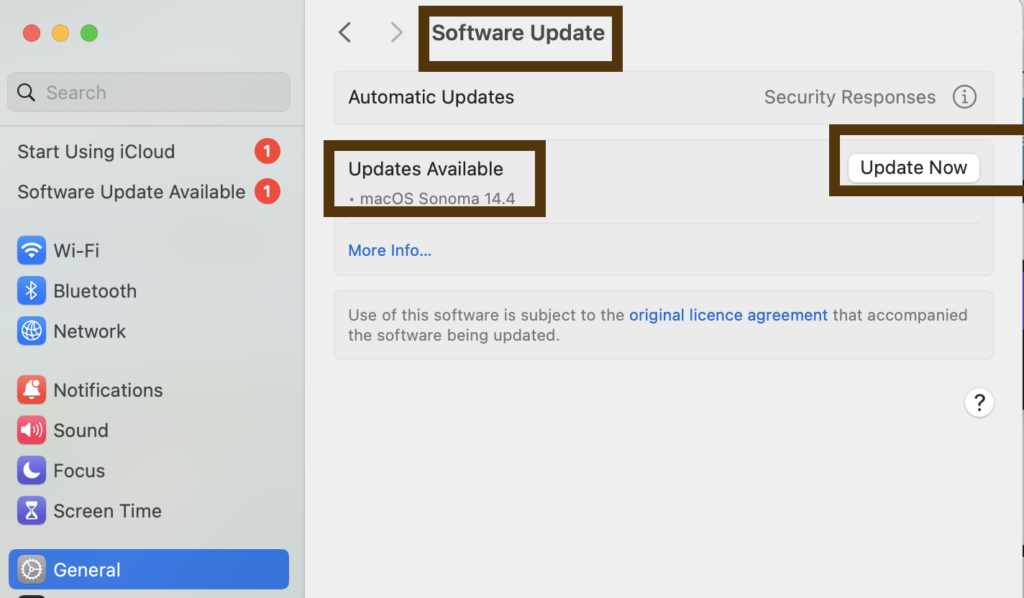Open More Info for macOS Sonoma 14.4
Screen dimensions: 1024x598
pos(390,250)
